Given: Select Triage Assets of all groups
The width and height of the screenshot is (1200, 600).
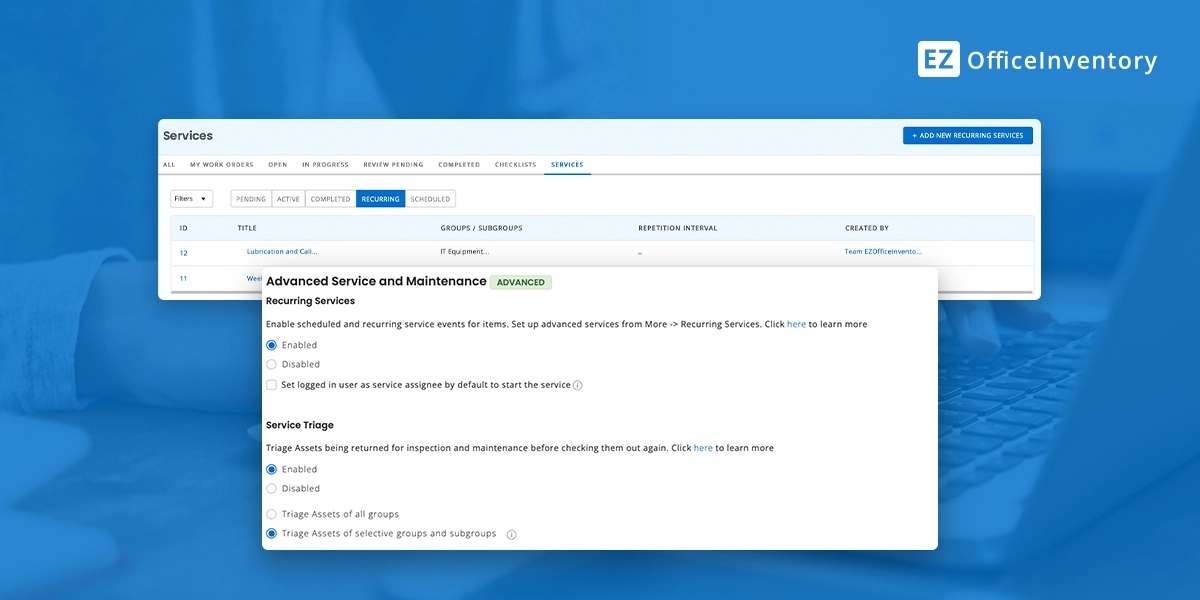Looking at the screenshot, I should click(x=271, y=513).
